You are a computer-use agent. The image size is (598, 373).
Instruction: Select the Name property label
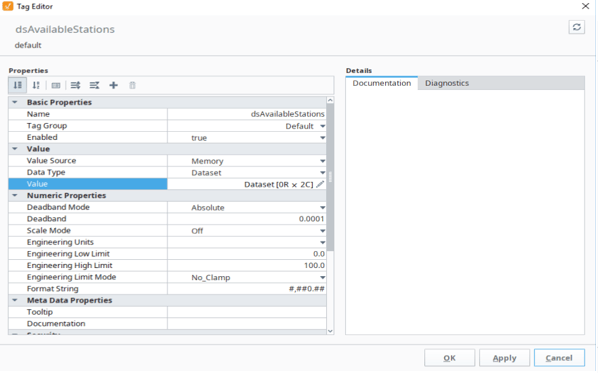(38, 114)
